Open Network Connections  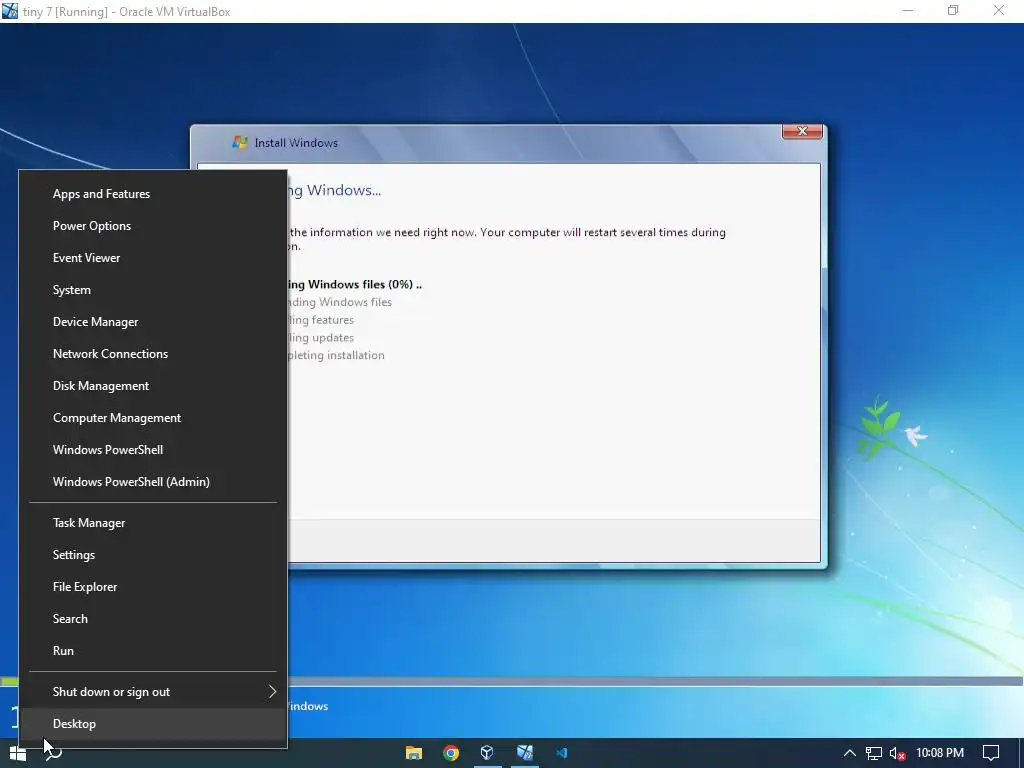(x=153, y=354)
